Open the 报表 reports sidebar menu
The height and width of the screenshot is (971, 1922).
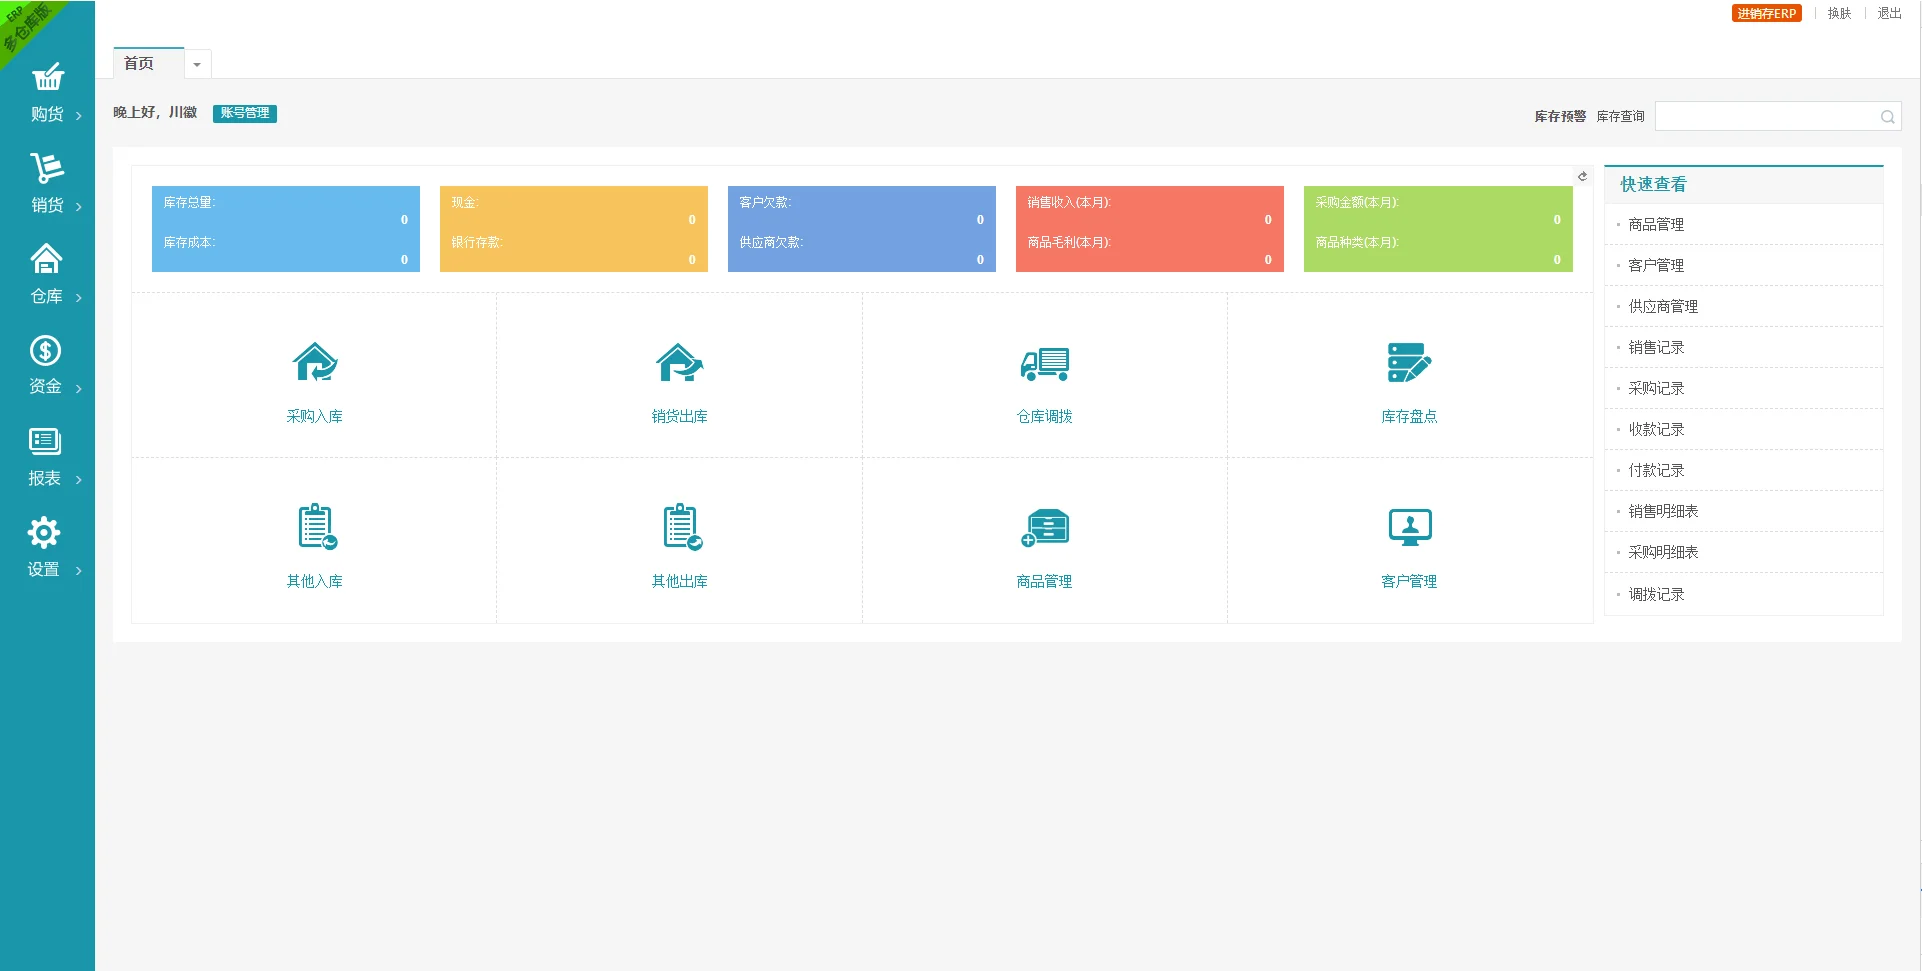(45, 457)
